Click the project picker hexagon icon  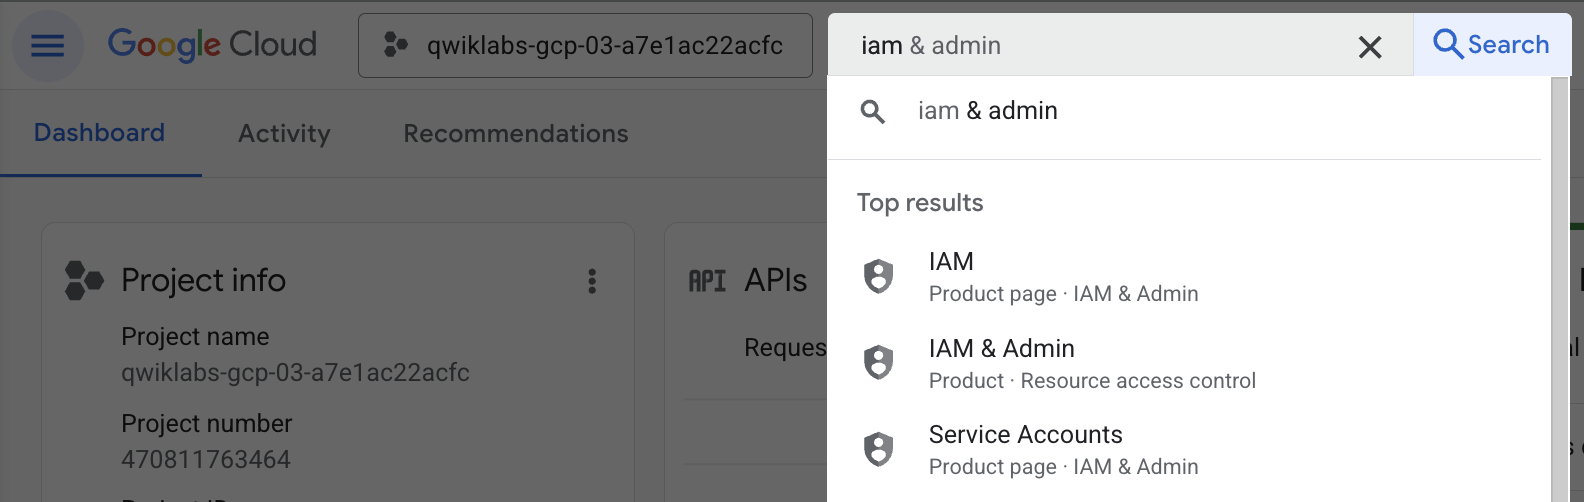[x=396, y=45]
